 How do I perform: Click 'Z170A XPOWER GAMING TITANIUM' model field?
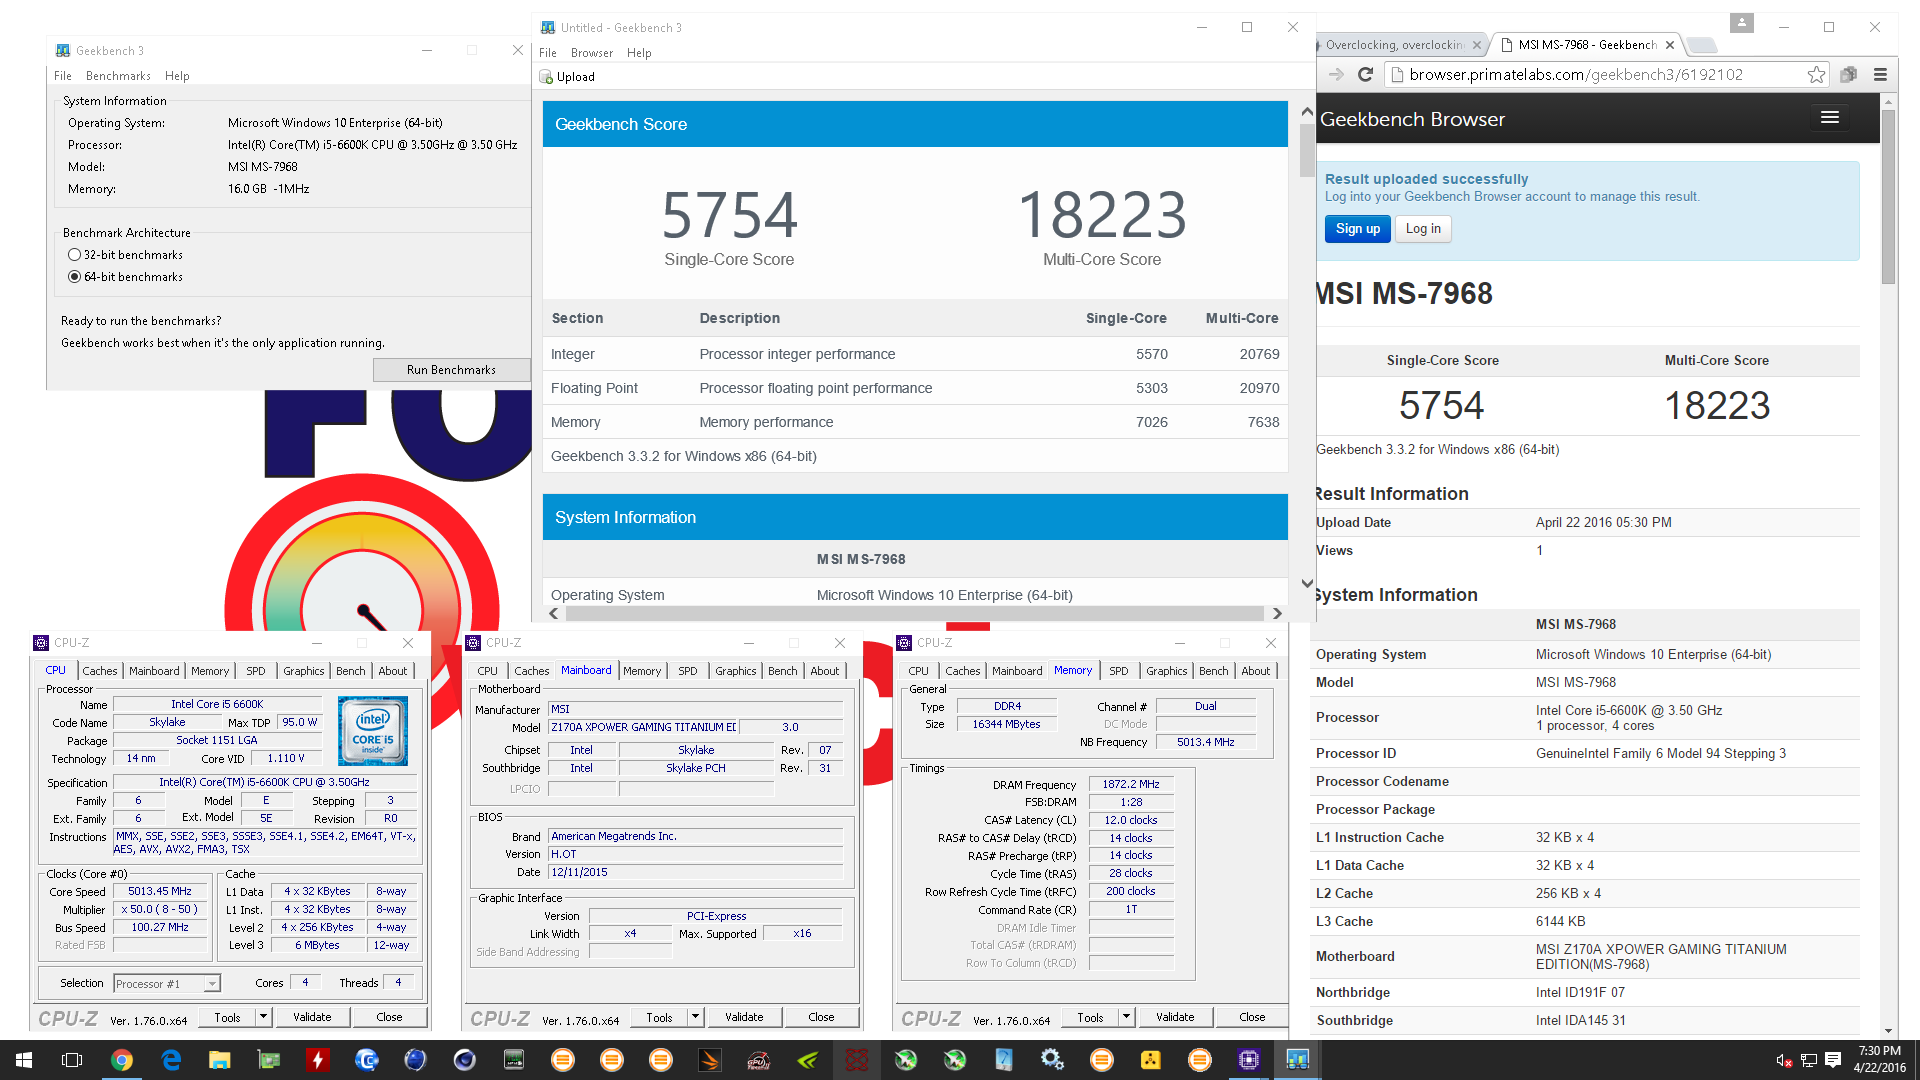644,727
